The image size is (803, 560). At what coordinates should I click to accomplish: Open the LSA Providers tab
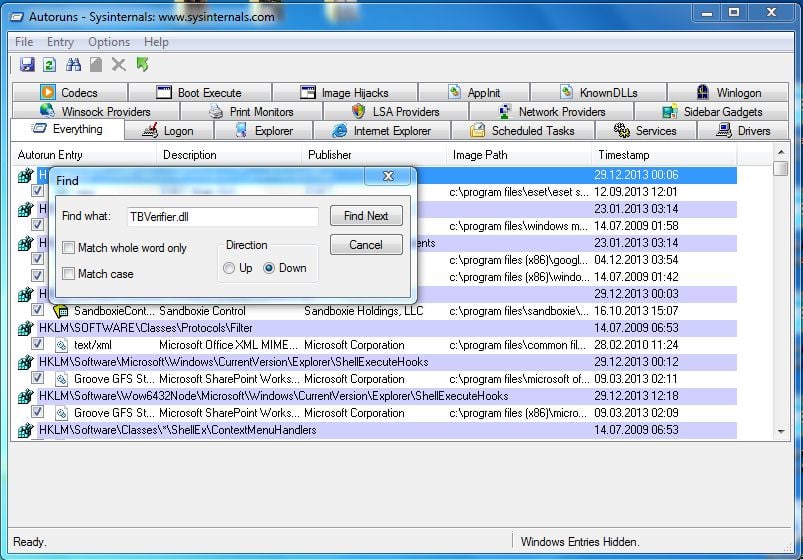[396, 111]
